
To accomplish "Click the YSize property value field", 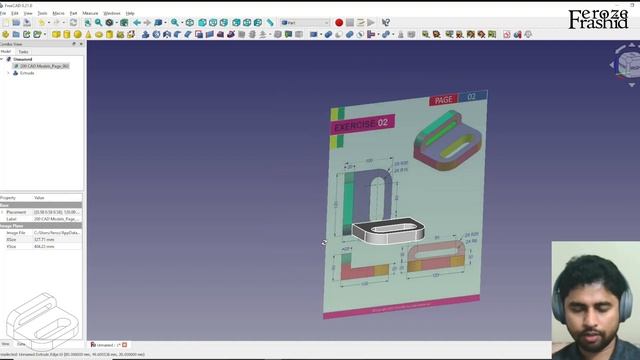I will (57, 247).
